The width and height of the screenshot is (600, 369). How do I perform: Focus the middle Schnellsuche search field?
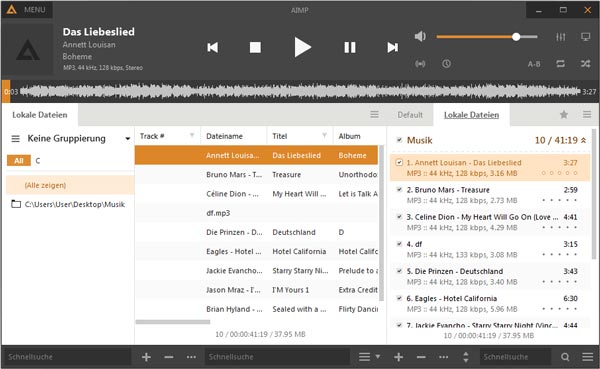(277, 357)
